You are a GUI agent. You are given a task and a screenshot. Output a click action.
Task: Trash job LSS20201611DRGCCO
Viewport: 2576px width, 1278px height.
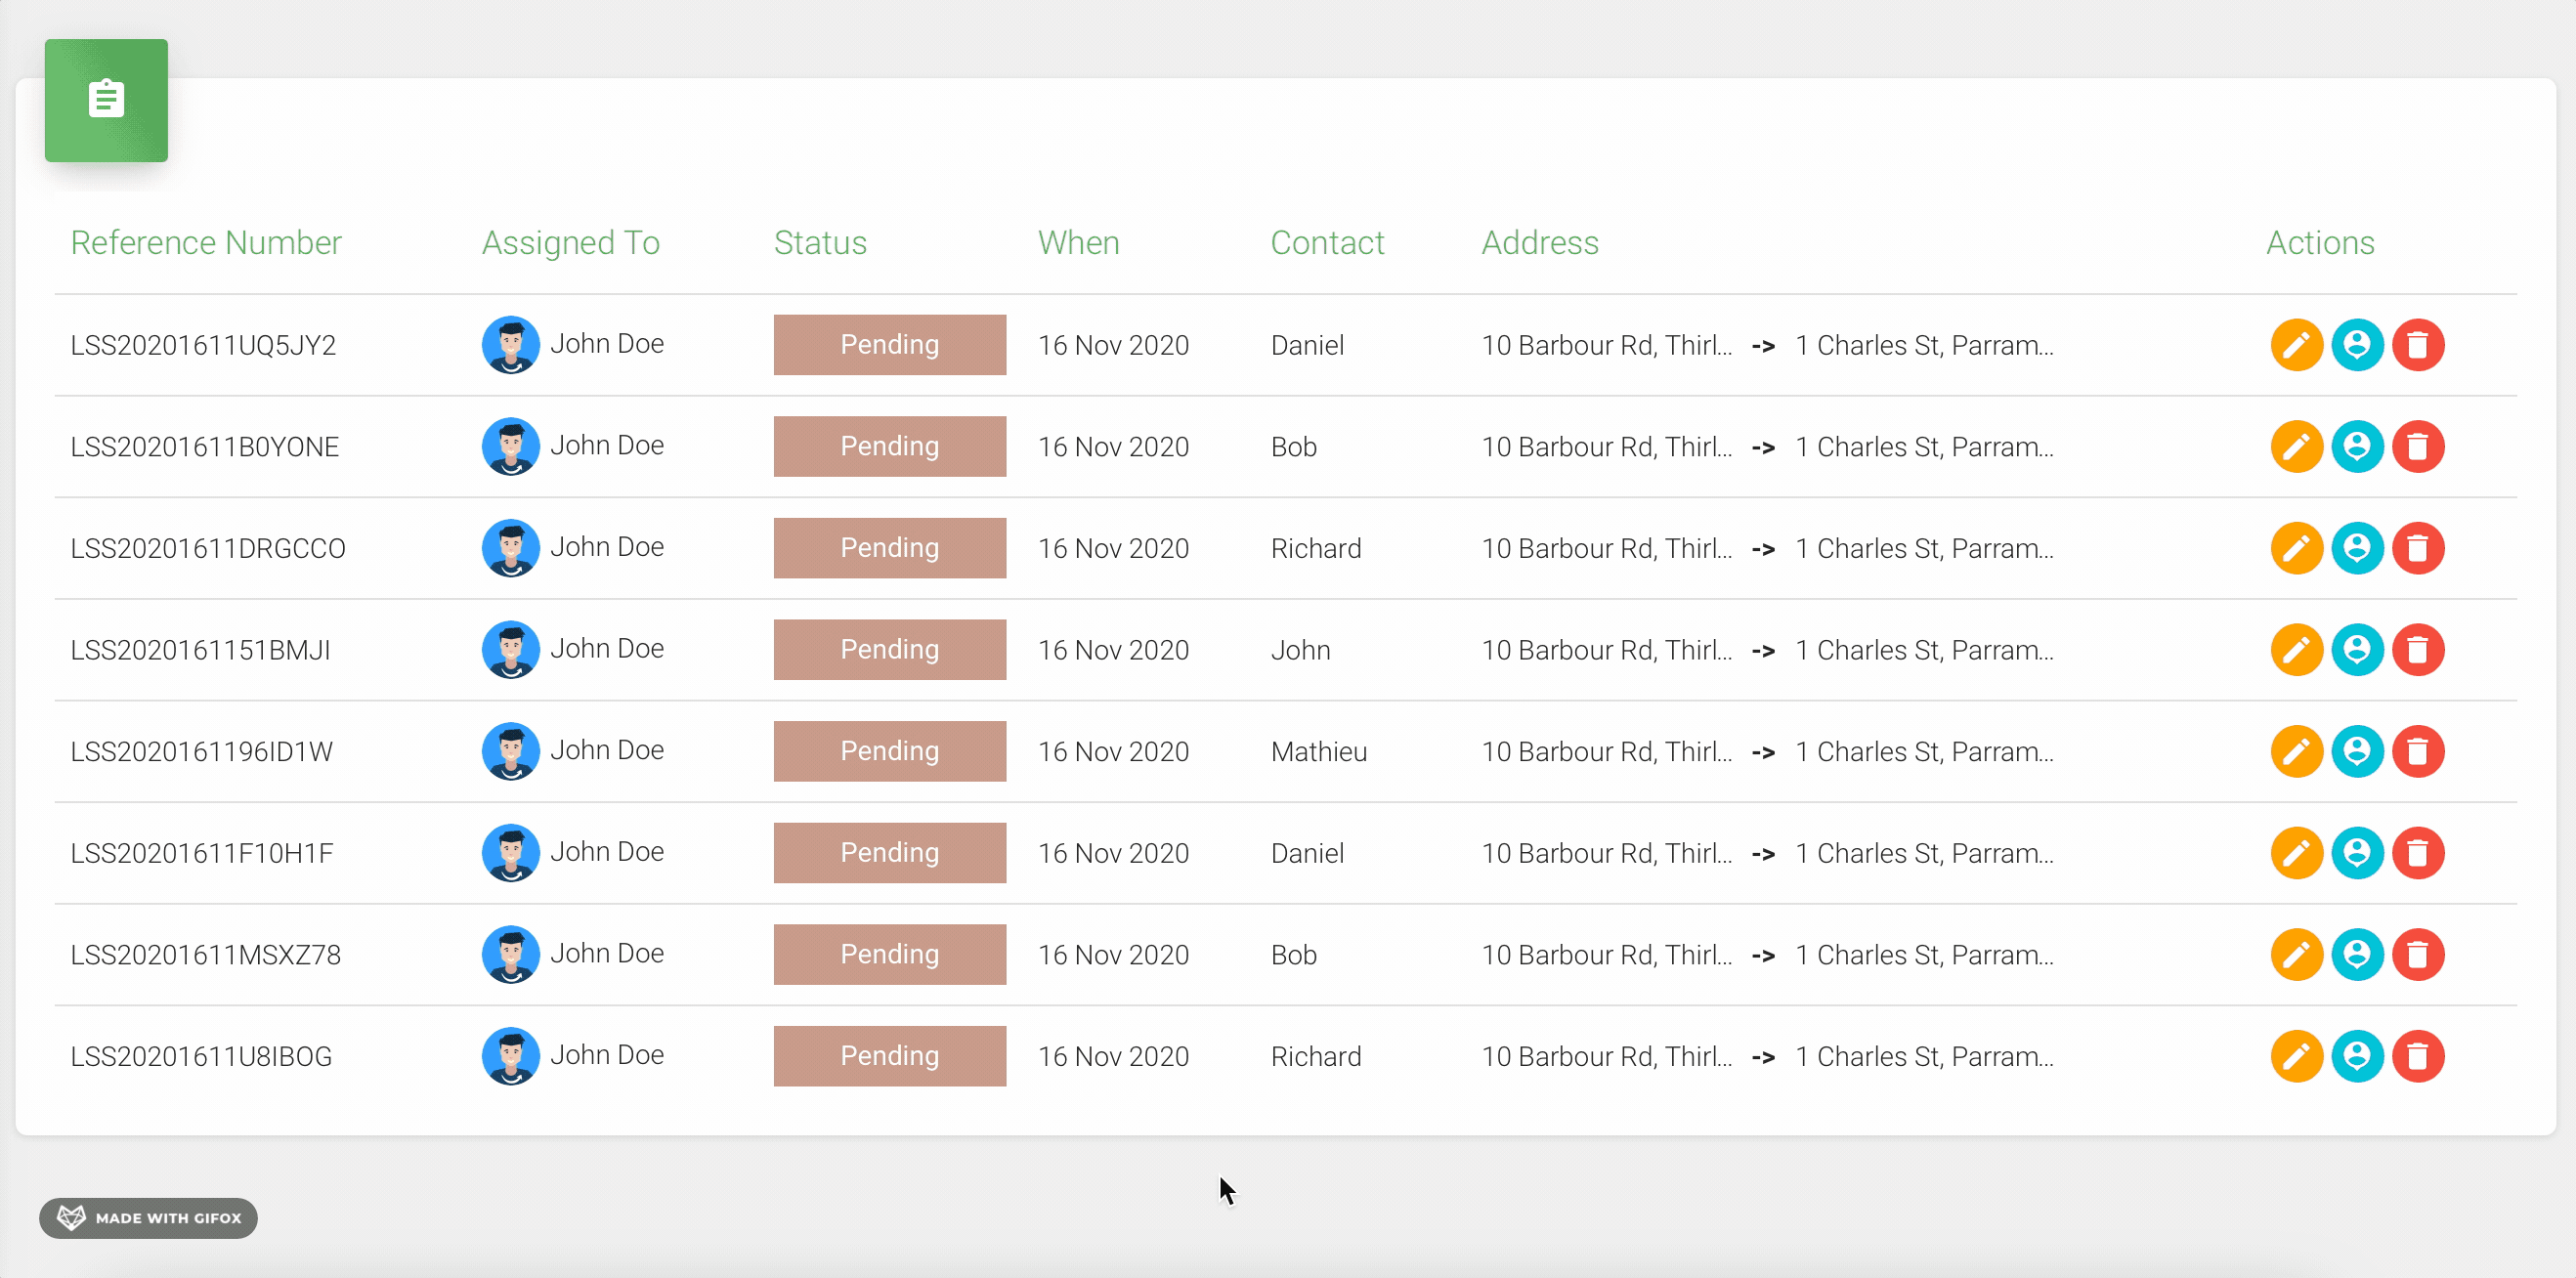[x=2418, y=548]
